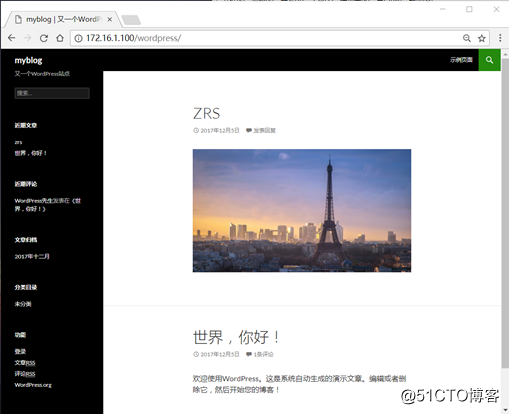This screenshot has width=509, height=414.
Task: Close the myblog browser tab
Action: pos(109,20)
